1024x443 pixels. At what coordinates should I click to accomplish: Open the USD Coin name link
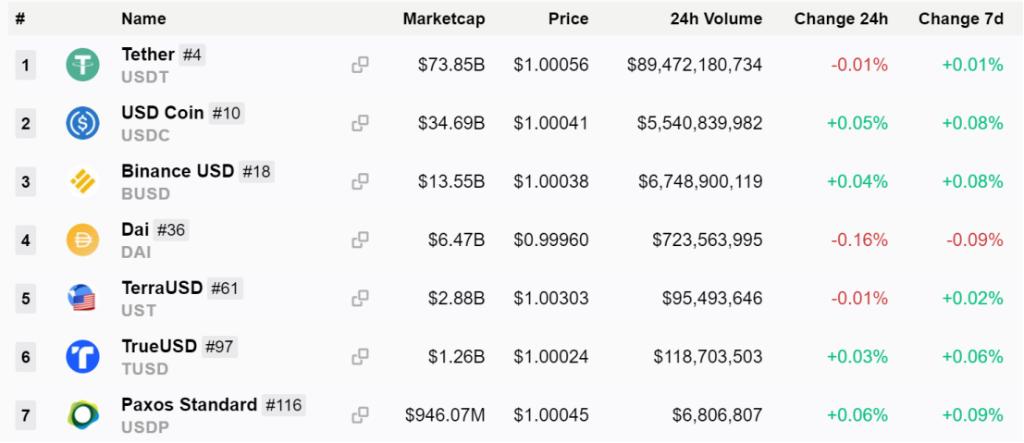coord(162,113)
